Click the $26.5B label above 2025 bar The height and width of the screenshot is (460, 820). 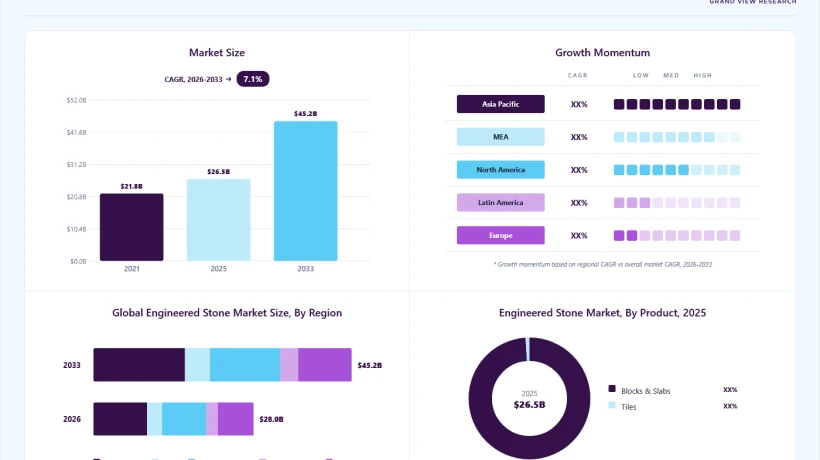219,171
